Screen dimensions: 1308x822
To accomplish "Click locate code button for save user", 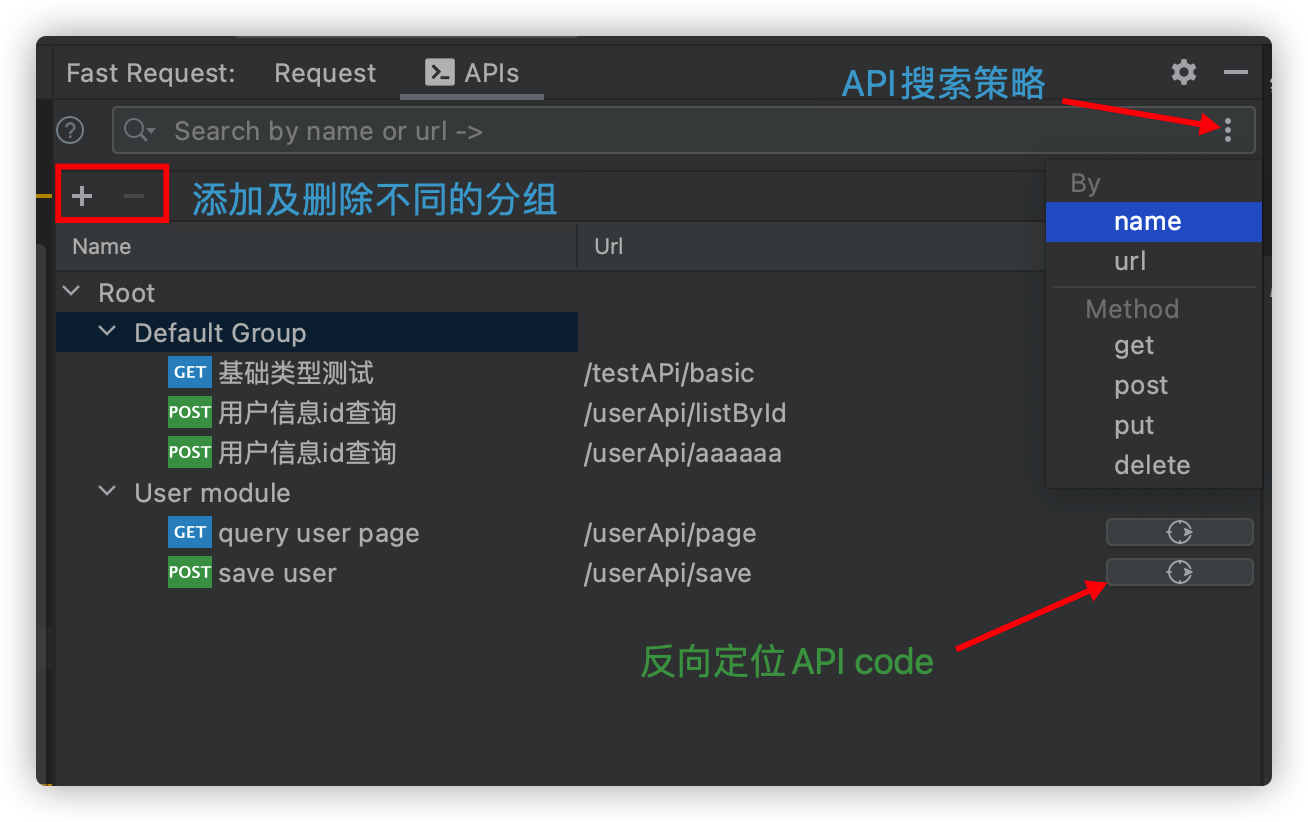I will click(1179, 572).
